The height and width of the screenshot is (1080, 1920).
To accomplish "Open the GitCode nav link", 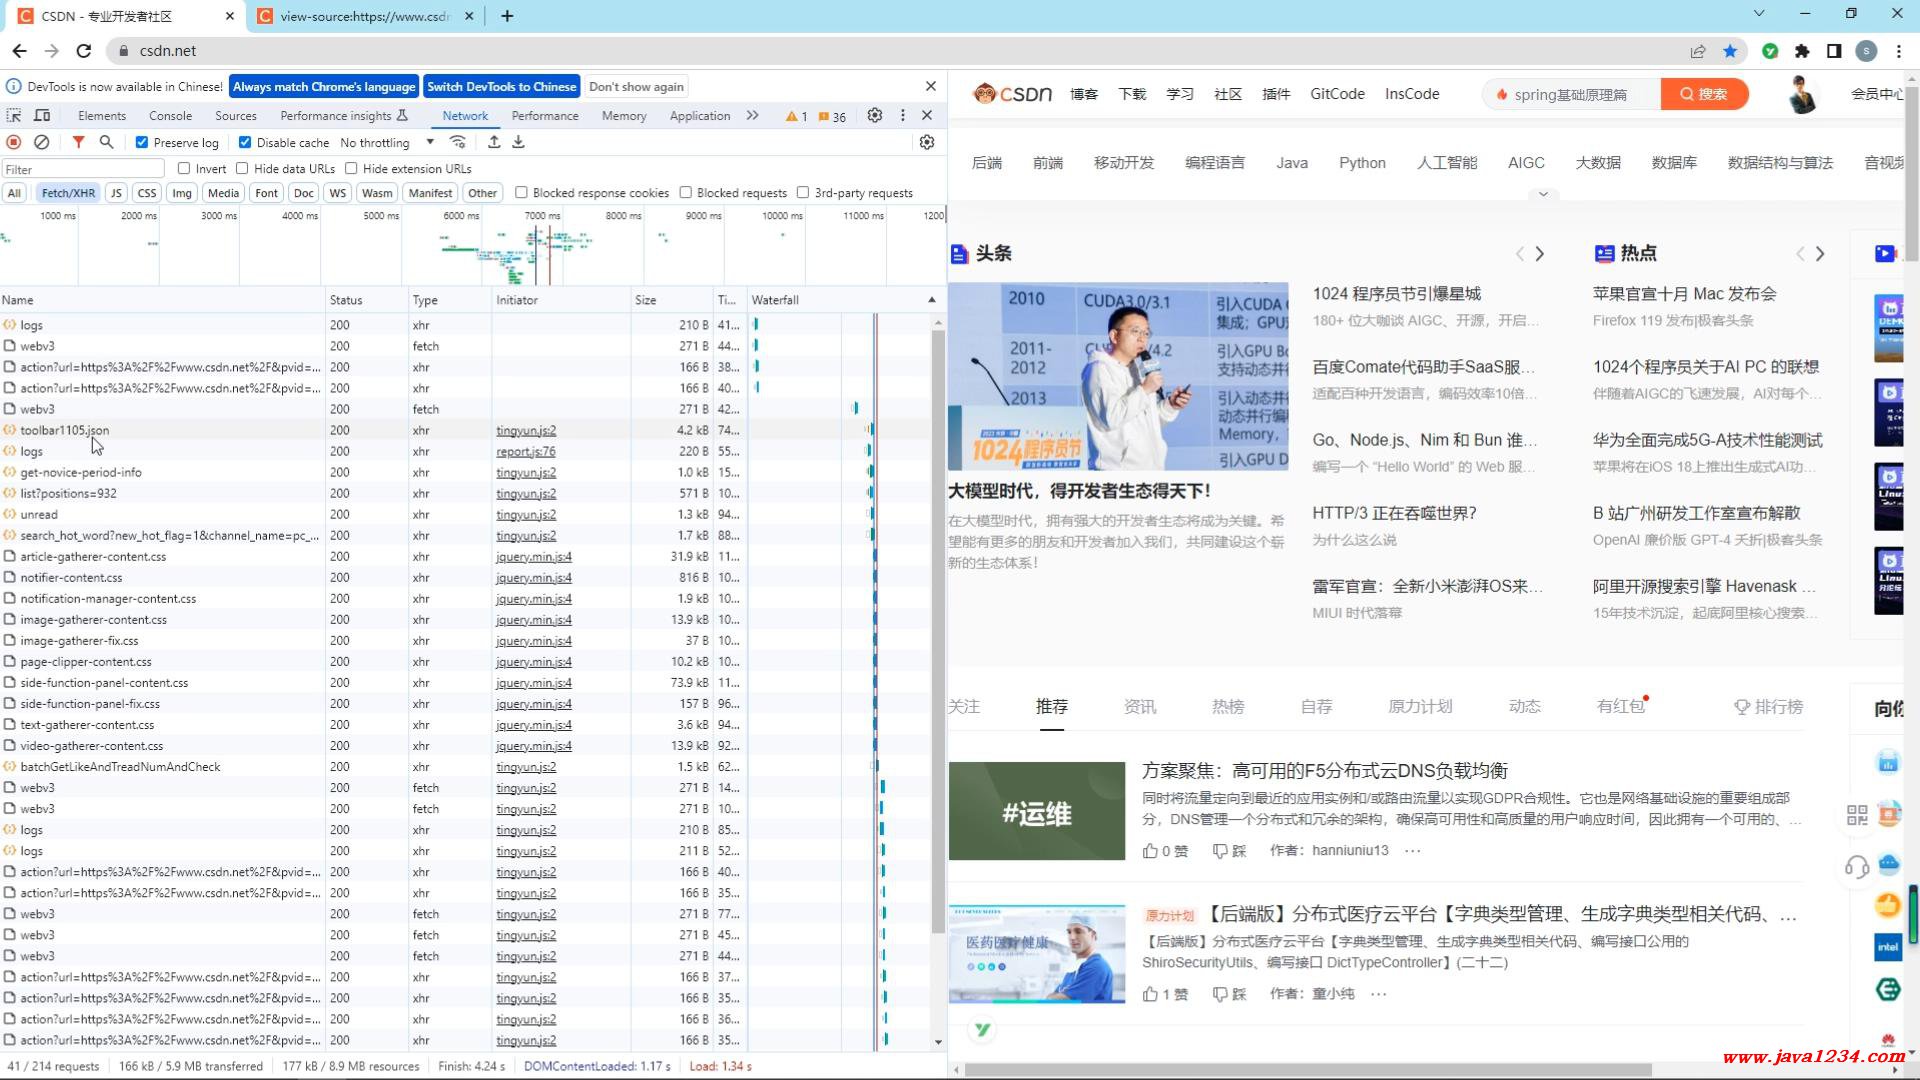I will click(1337, 94).
